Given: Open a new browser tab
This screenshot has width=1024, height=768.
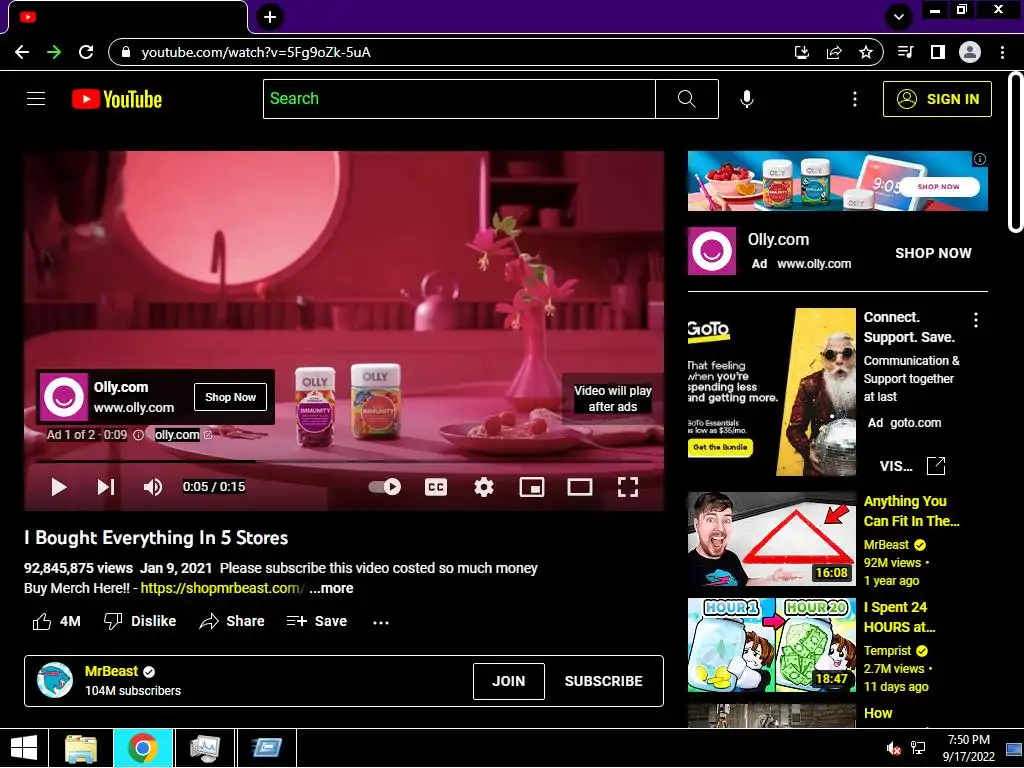Looking at the screenshot, I should 270,17.
